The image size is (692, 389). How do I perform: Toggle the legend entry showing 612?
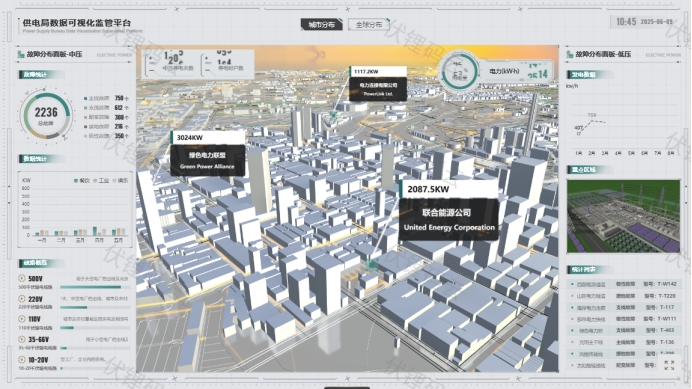click(x=106, y=108)
